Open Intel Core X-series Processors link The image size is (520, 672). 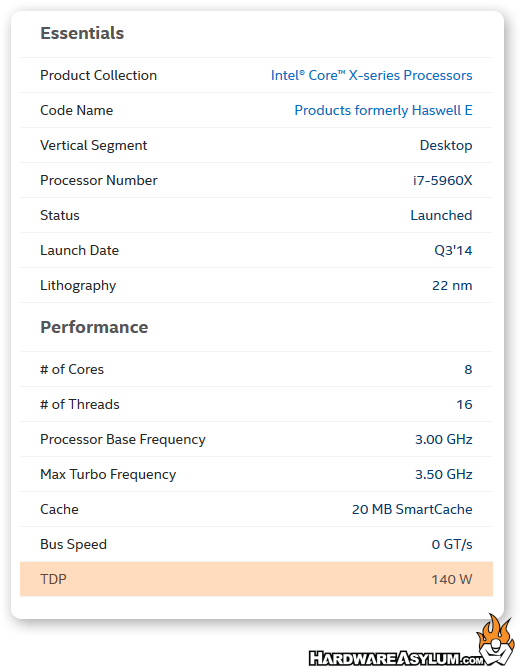point(371,75)
